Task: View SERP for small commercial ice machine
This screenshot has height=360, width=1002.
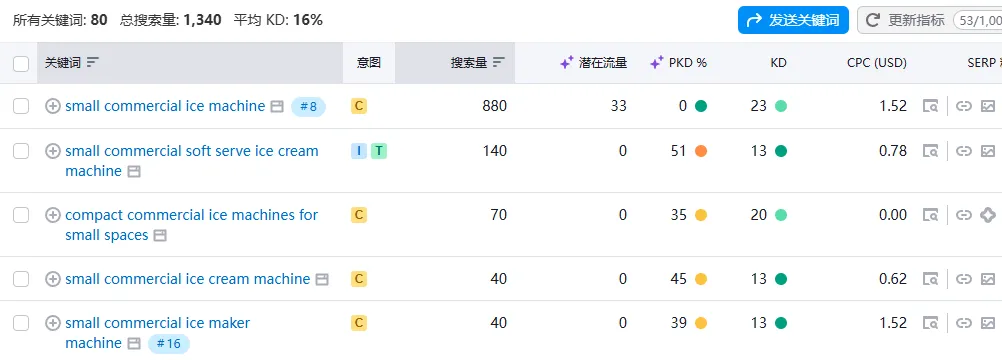Action: 930,106
